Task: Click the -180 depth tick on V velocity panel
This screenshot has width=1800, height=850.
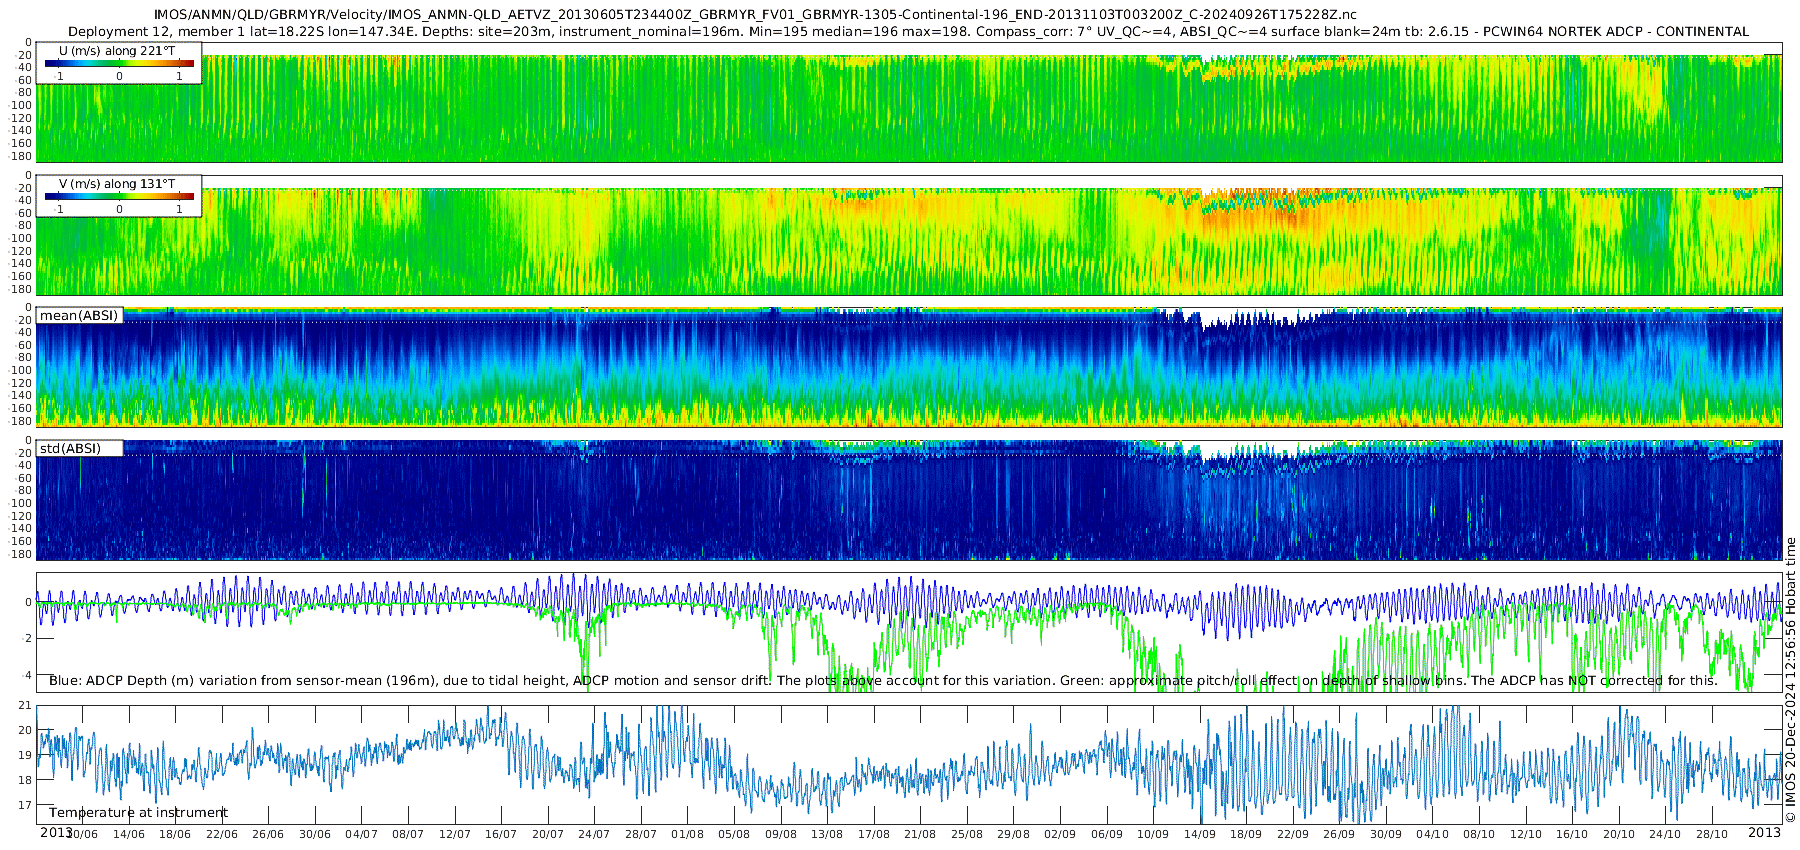Action: coord(20,289)
